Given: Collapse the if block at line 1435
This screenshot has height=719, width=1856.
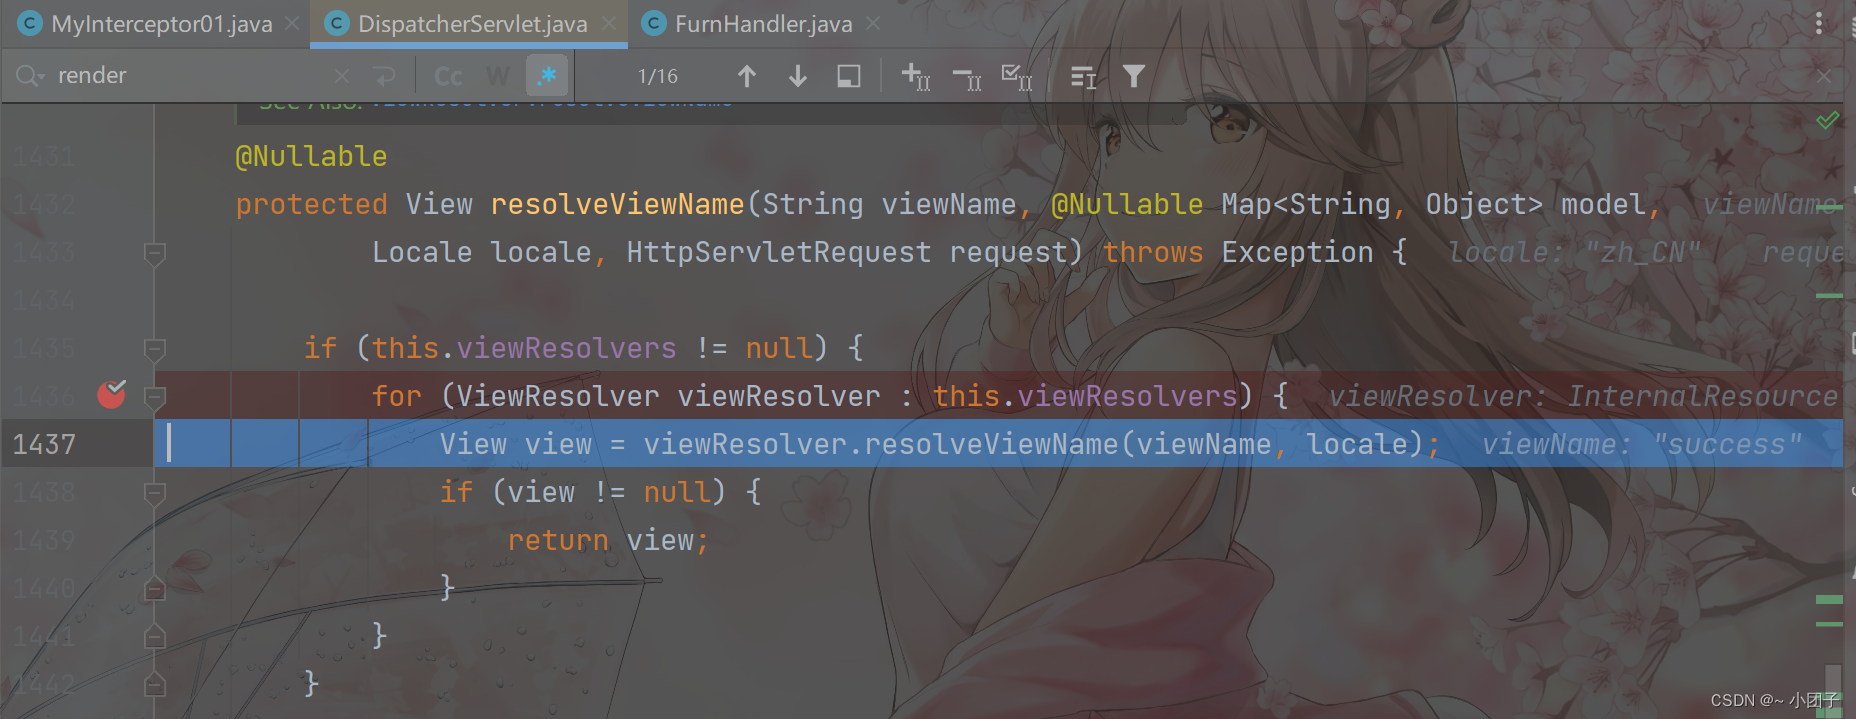Looking at the screenshot, I should (x=154, y=349).
